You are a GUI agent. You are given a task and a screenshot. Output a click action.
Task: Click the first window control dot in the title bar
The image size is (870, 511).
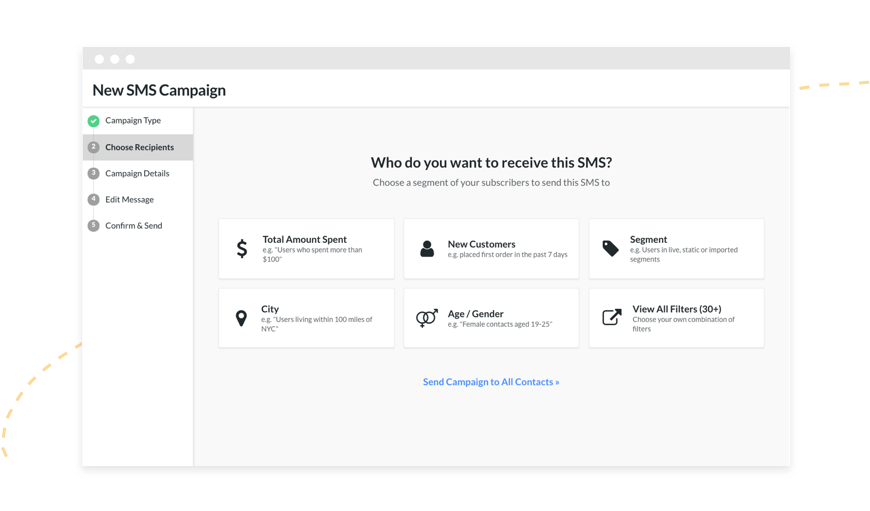point(99,59)
